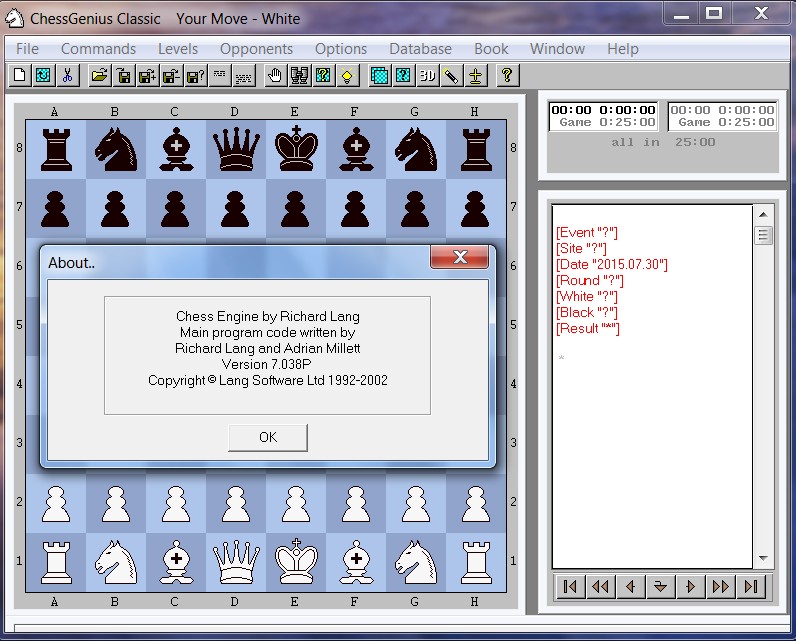Viewport: 796px width, 641px height.
Task: Click blue question mark on board icon
Action: pyautogui.click(x=403, y=76)
